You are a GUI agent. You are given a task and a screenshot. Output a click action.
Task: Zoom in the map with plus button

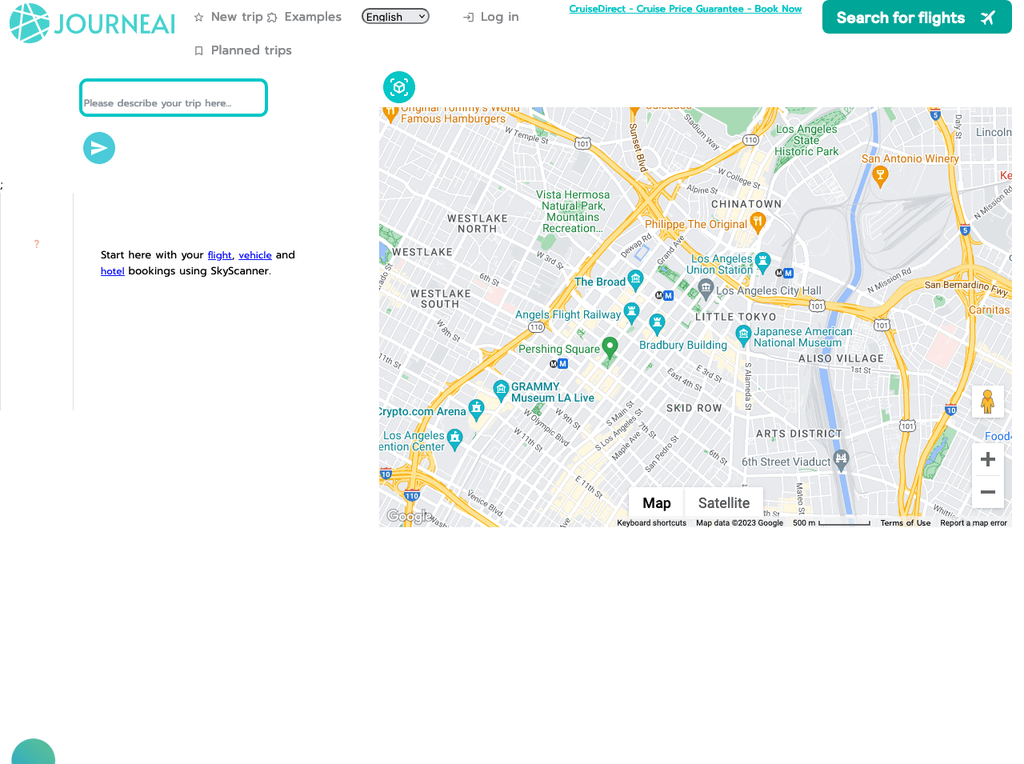click(x=987, y=459)
